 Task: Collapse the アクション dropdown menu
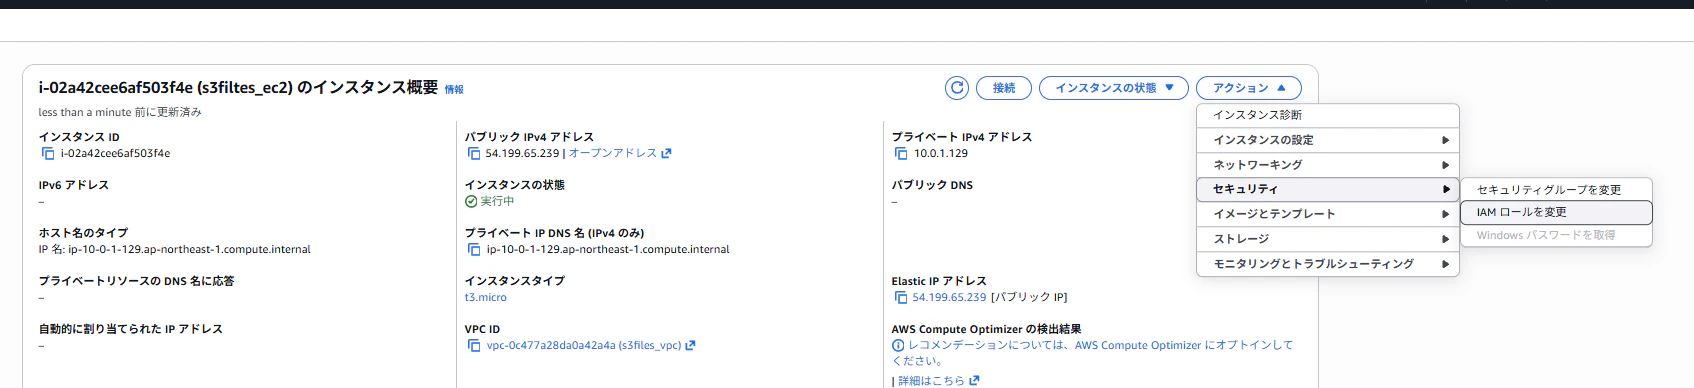pos(1249,88)
